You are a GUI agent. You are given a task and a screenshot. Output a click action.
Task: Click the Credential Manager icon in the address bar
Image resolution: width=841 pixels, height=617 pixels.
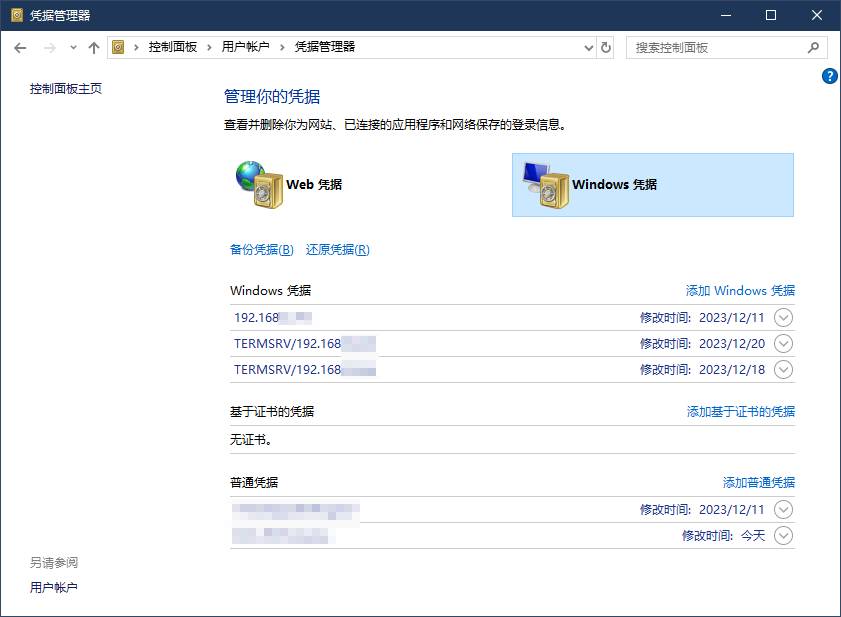(x=118, y=47)
